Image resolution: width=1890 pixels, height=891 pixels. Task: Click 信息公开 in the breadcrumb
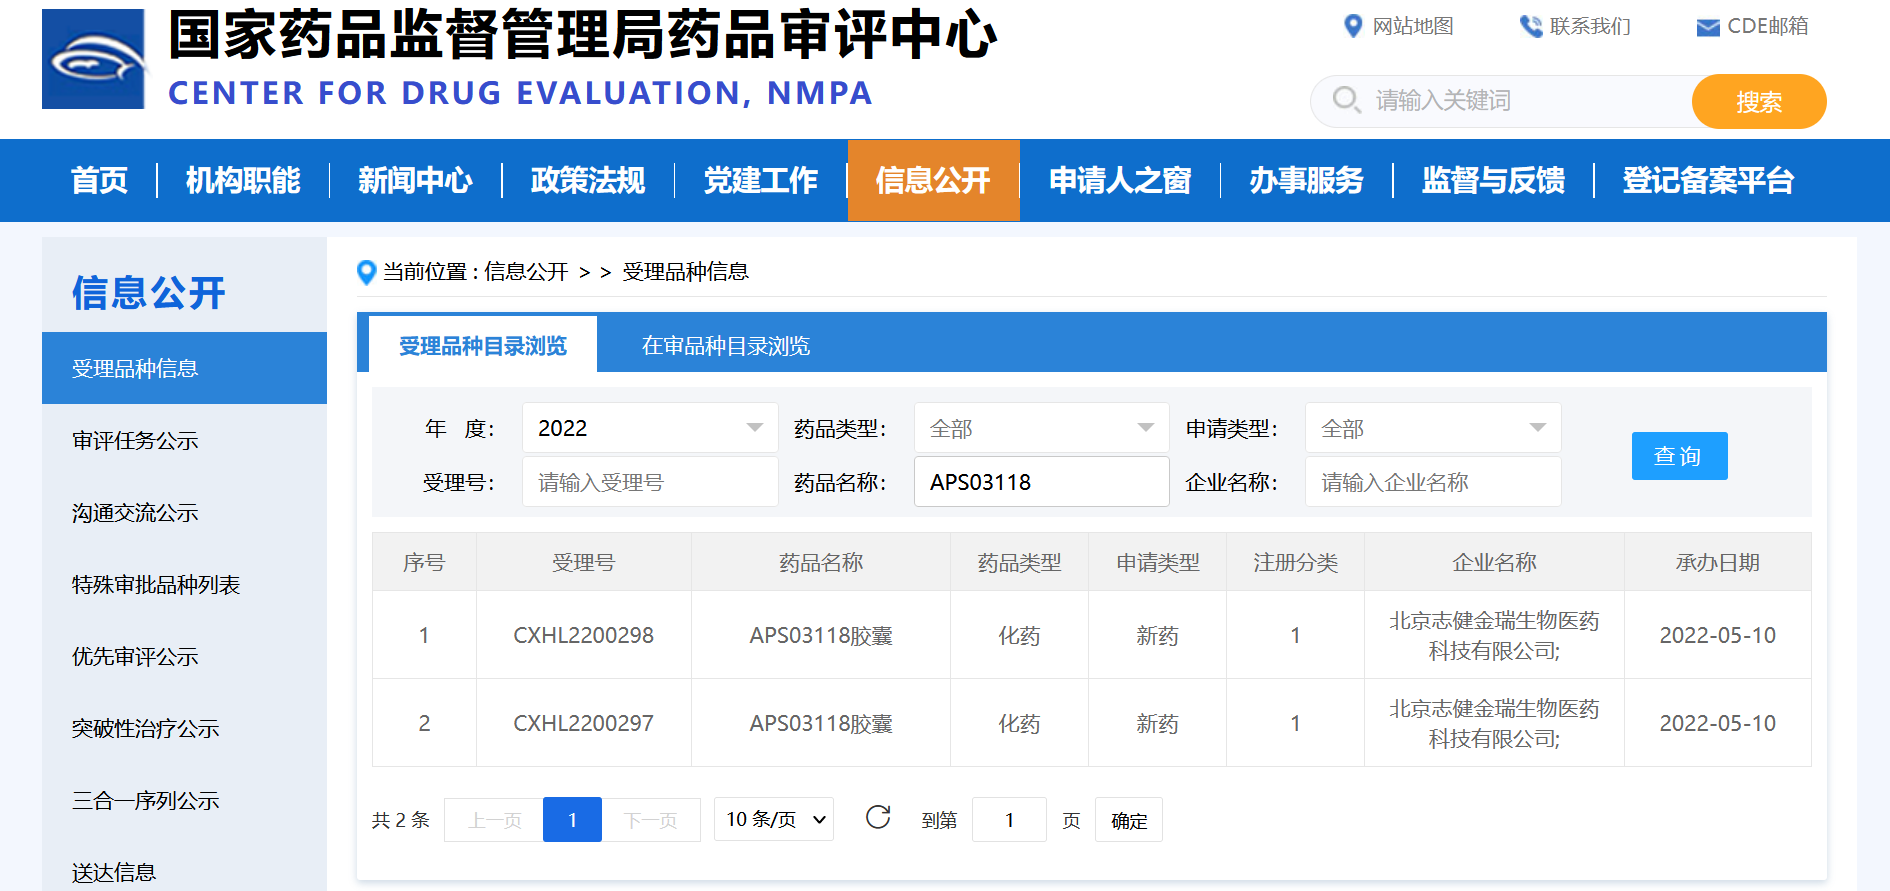[526, 272]
